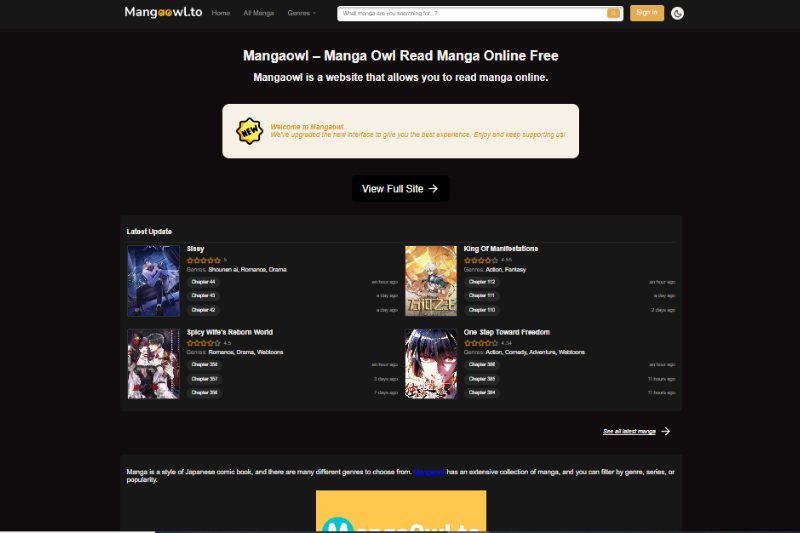Click the arrow beside See all latest manga
800x533 pixels.
pos(666,432)
